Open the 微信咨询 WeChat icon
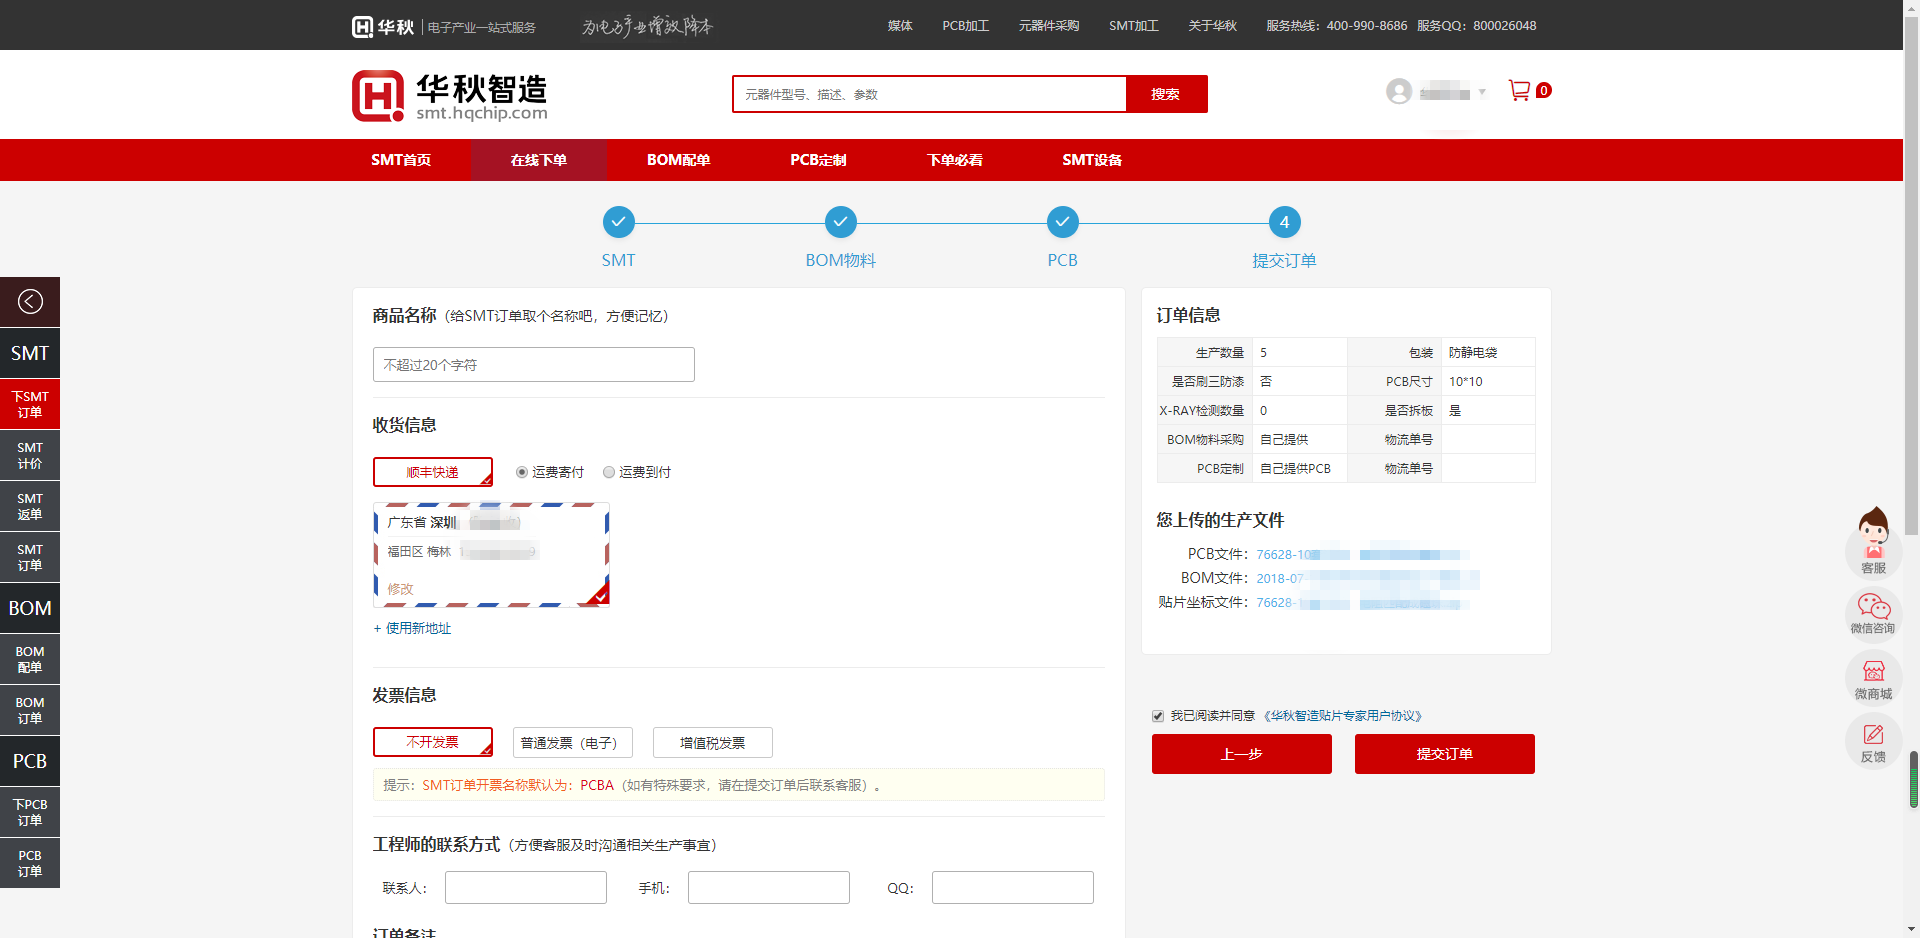Screen dimensions: 1920x938 (1873, 613)
